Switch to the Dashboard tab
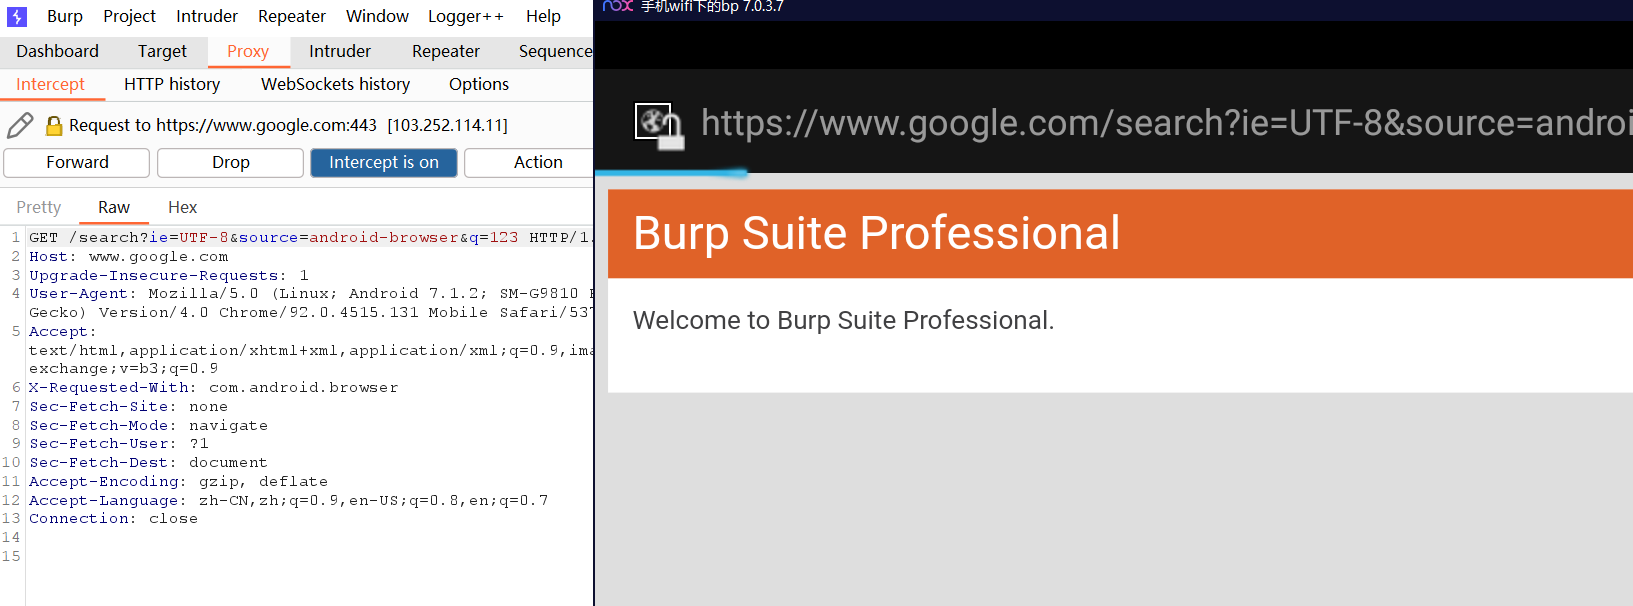This screenshot has width=1633, height=606. 58,52
